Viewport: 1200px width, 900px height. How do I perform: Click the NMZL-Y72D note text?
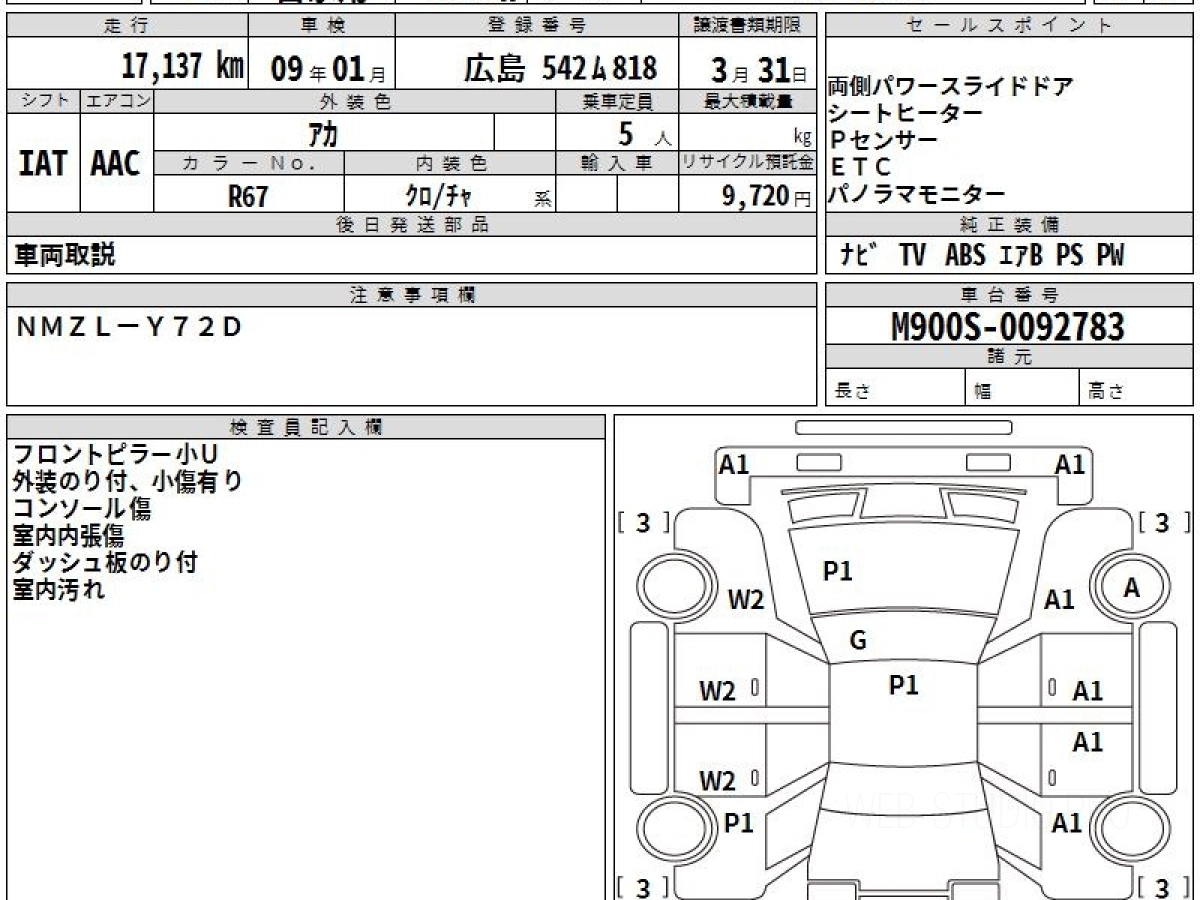pyautogui.click(x=129, y=327)
